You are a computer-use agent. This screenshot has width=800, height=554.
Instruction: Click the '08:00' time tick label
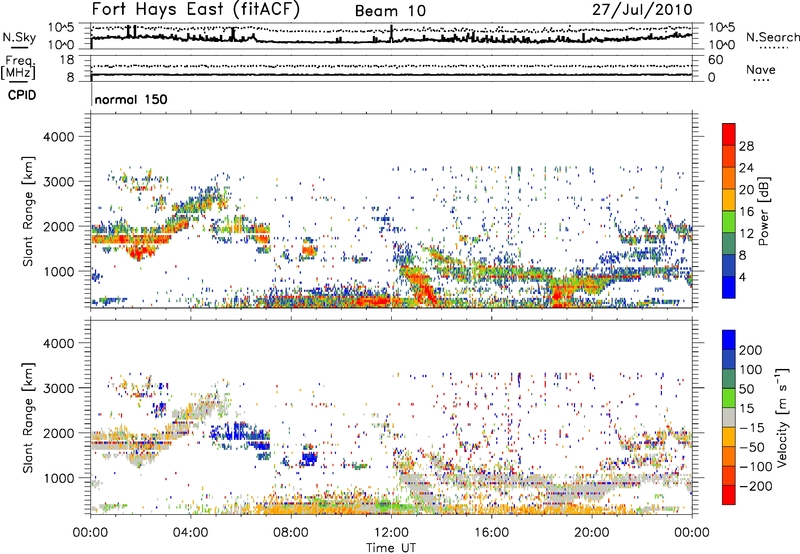[x=291, y=533]
